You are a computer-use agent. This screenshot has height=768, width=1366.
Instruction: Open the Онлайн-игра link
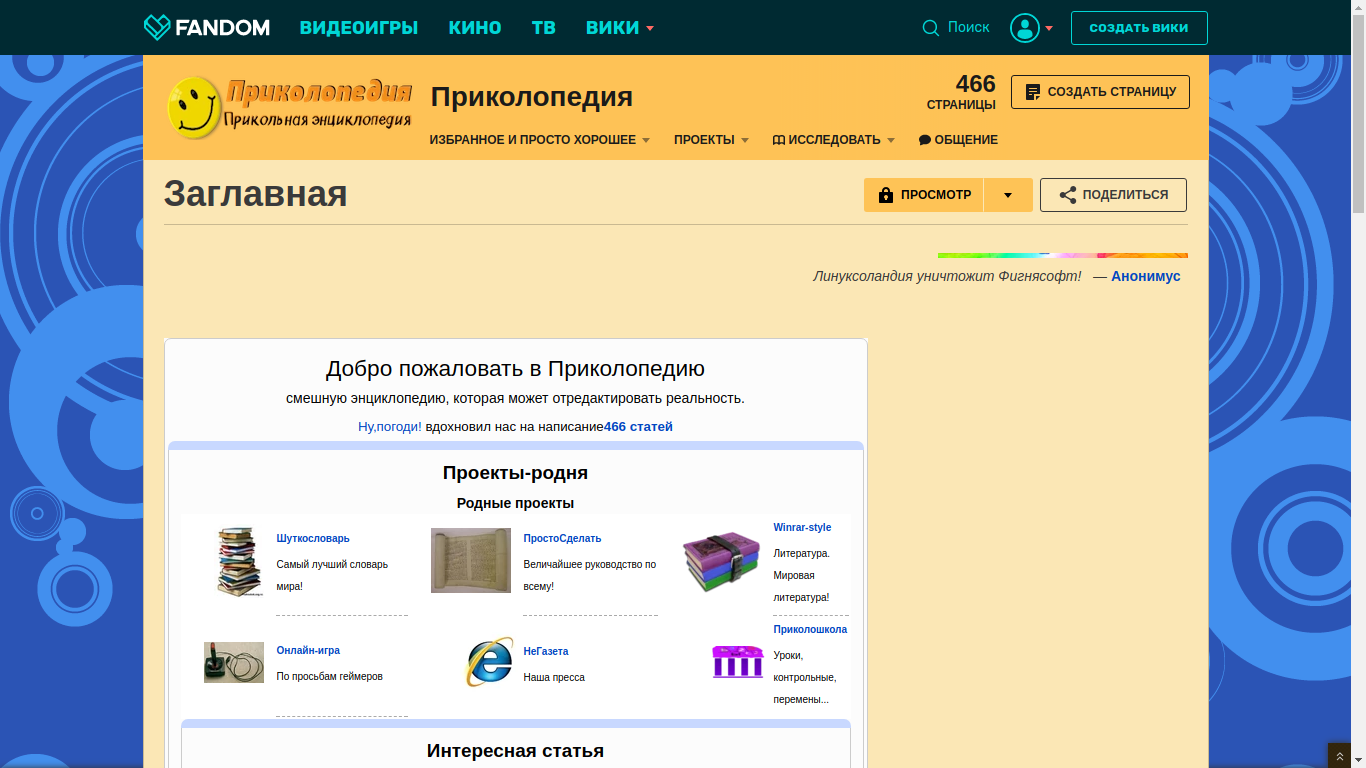[x=308, y=650]
